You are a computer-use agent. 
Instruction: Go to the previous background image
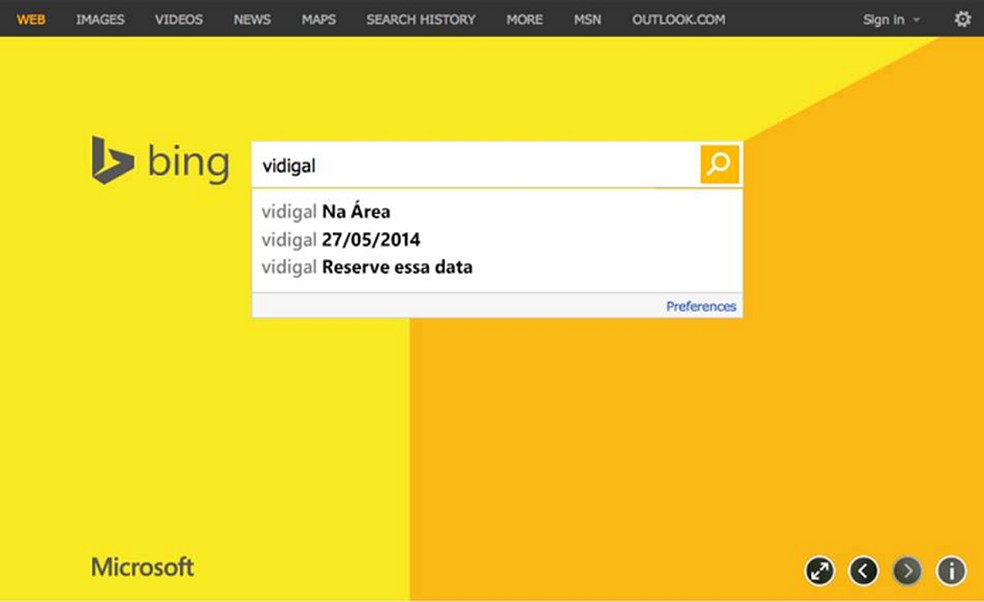point(864,571)
